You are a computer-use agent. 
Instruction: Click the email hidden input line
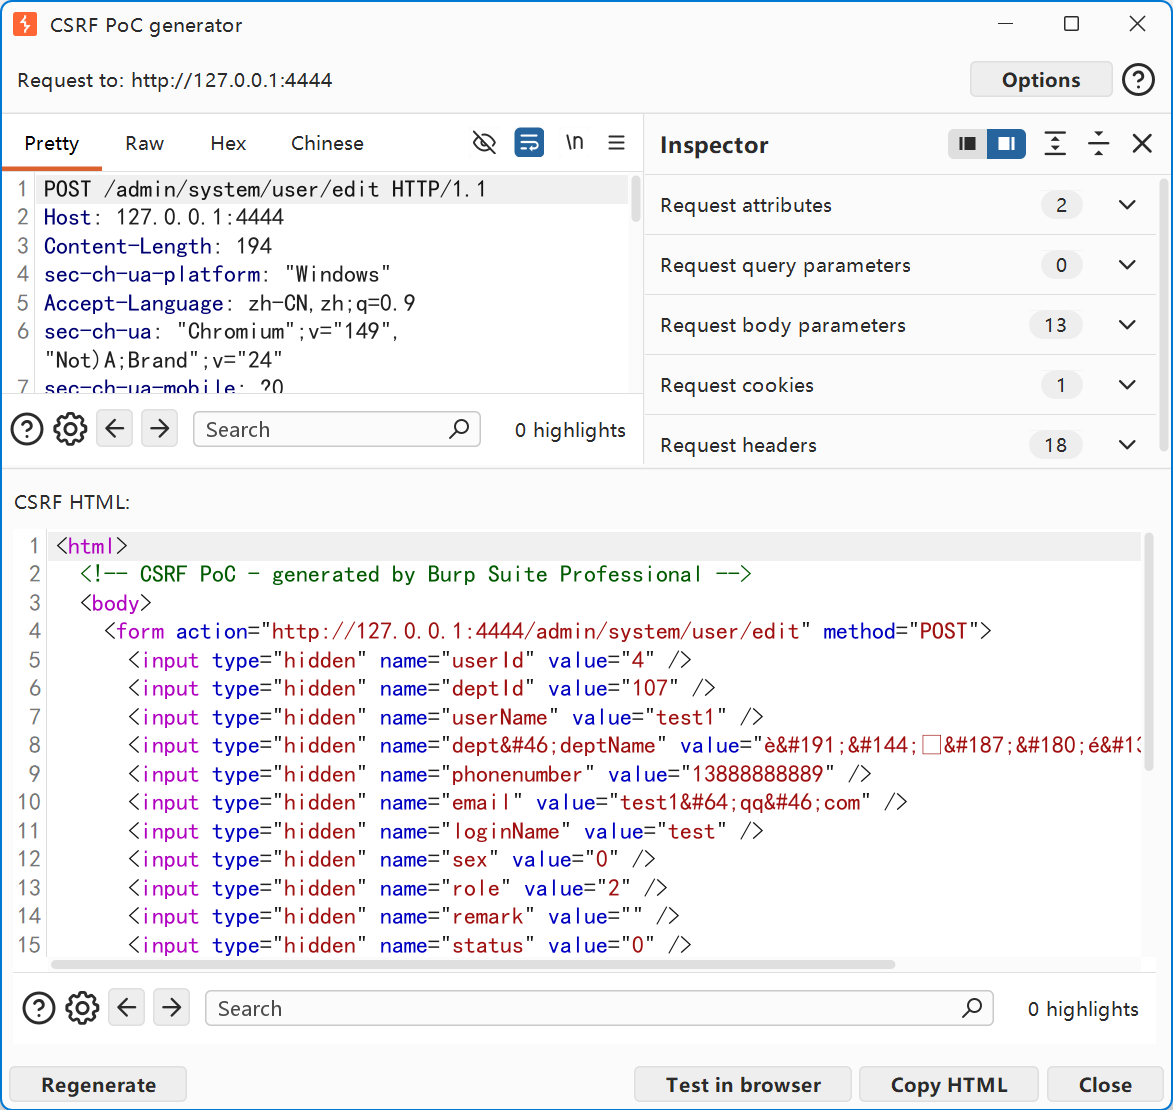517,802
